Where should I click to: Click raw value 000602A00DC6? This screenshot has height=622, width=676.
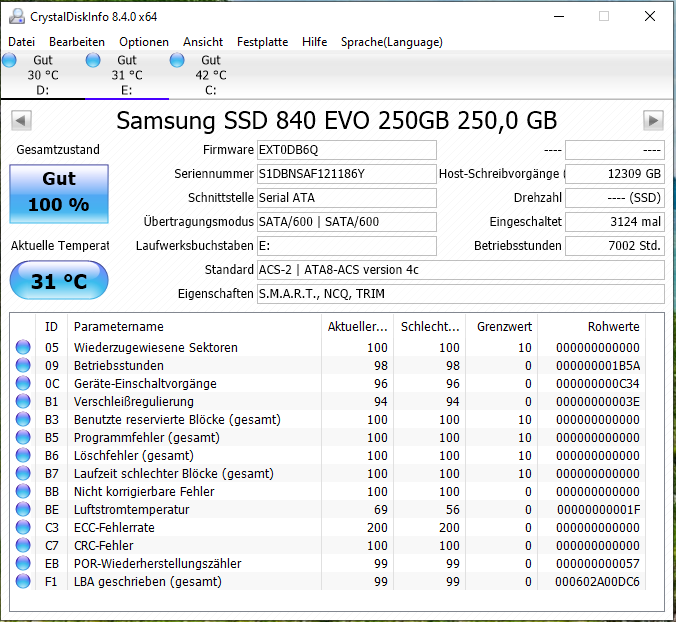coord(598,581)
